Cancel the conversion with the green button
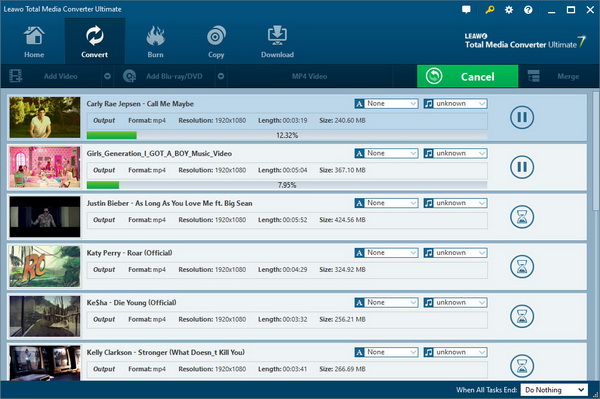This screenshot has width=600, height=399. (468, 76)
